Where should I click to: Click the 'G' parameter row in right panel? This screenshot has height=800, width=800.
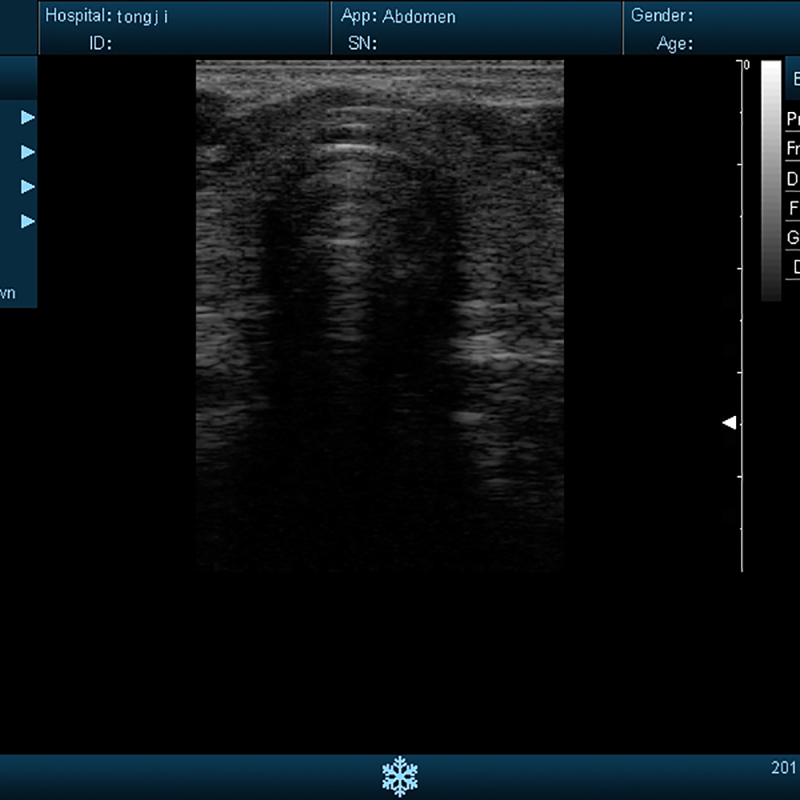click(x=793, y=237)
